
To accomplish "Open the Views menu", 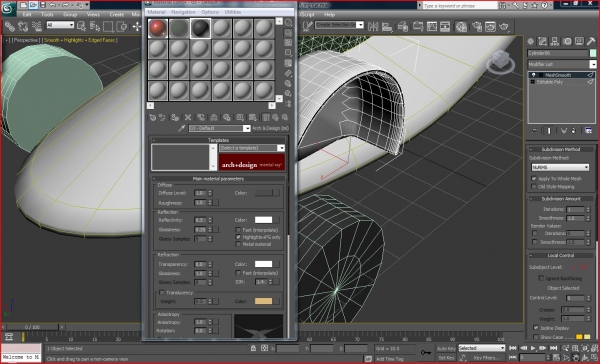I will [x=93, y=15].
